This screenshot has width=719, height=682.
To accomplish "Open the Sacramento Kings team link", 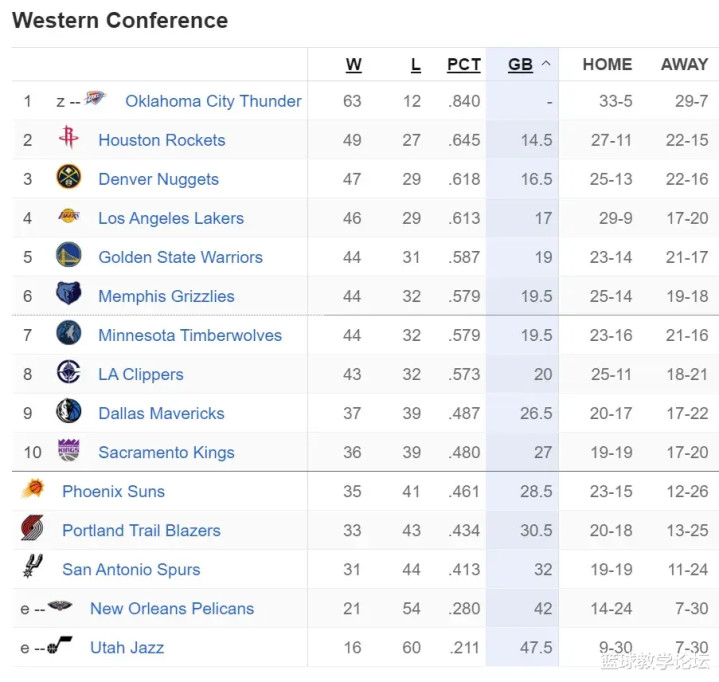I will click(x=166, y=453).
